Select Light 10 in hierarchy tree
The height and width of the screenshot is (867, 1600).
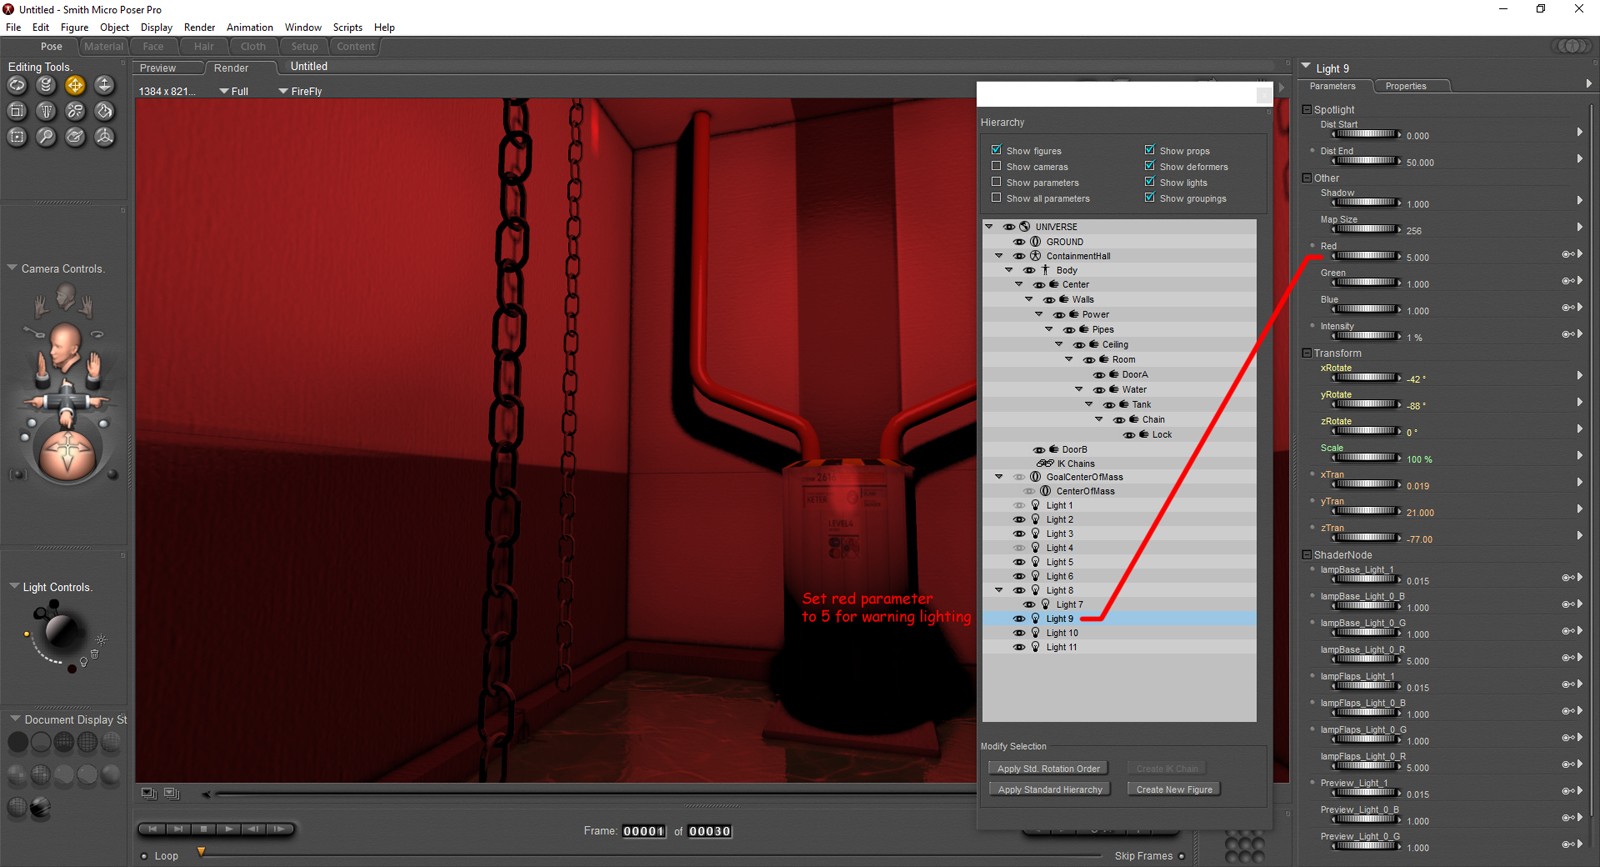tap(1062, 633)
